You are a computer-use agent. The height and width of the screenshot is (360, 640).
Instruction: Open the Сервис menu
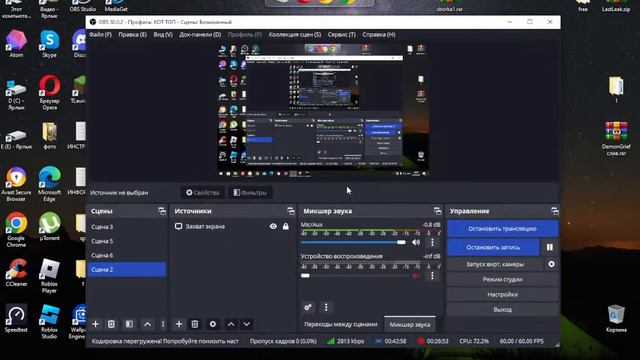(342, 35)
